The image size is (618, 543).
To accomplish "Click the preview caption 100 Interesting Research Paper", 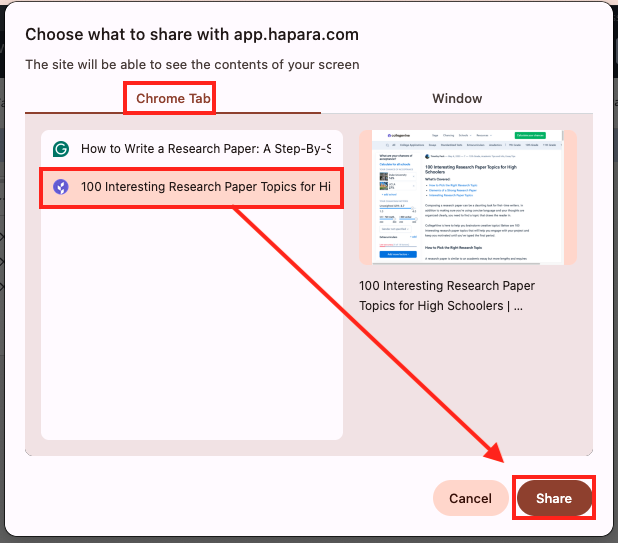I will (x=447, y=296).
